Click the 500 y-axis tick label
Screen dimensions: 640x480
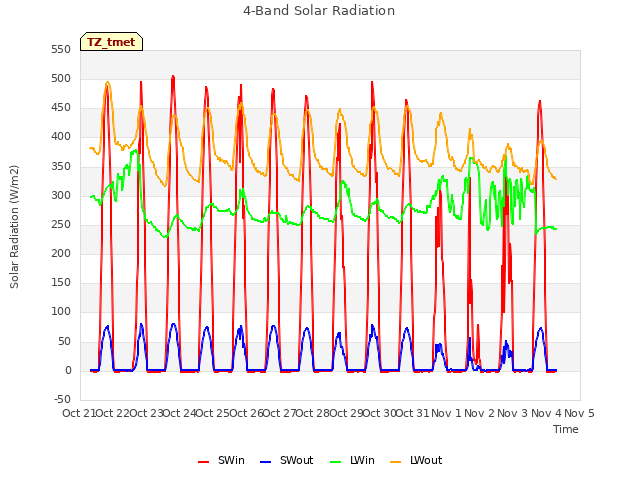(x=61, y=78)
